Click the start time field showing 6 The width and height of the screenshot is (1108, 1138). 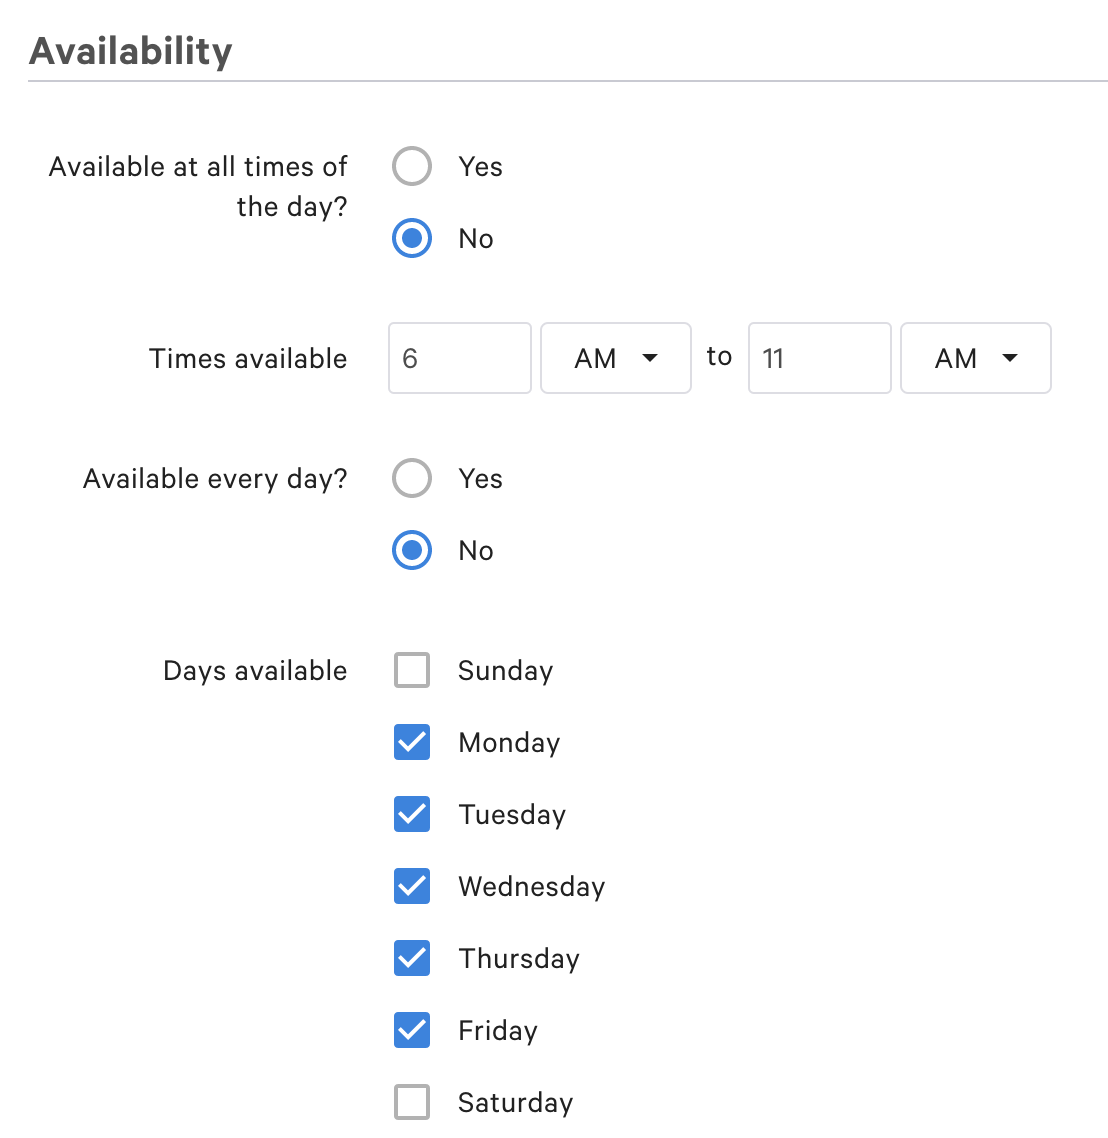459,358
